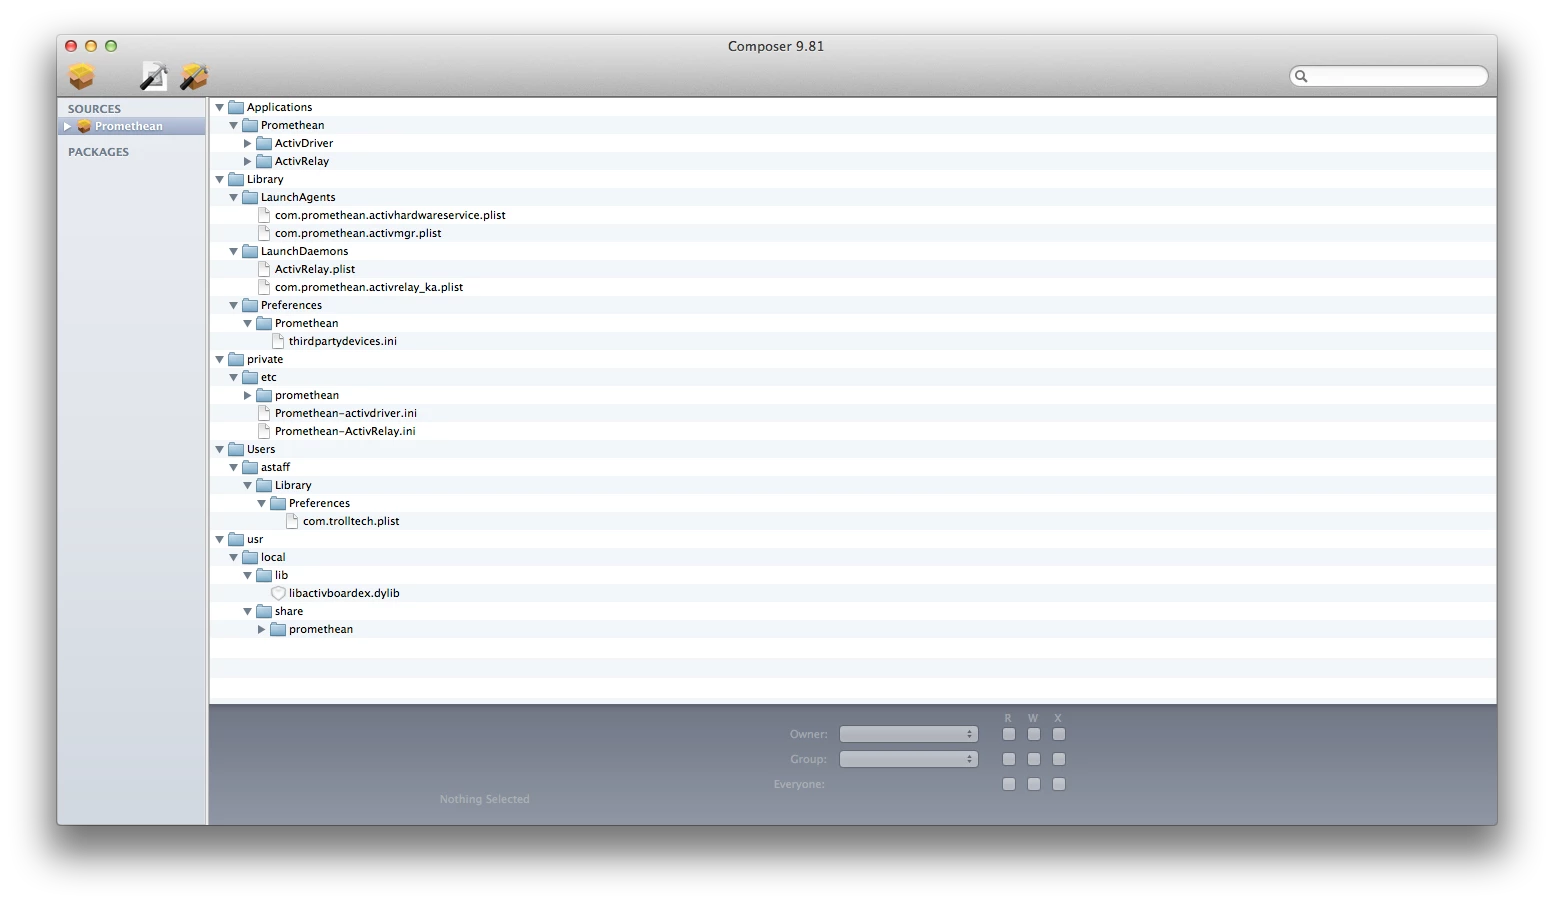Viewport: 1554px width, 904px height.
Task: Click the Build as DMG hammer icon
Action: (x=194, y=76)
